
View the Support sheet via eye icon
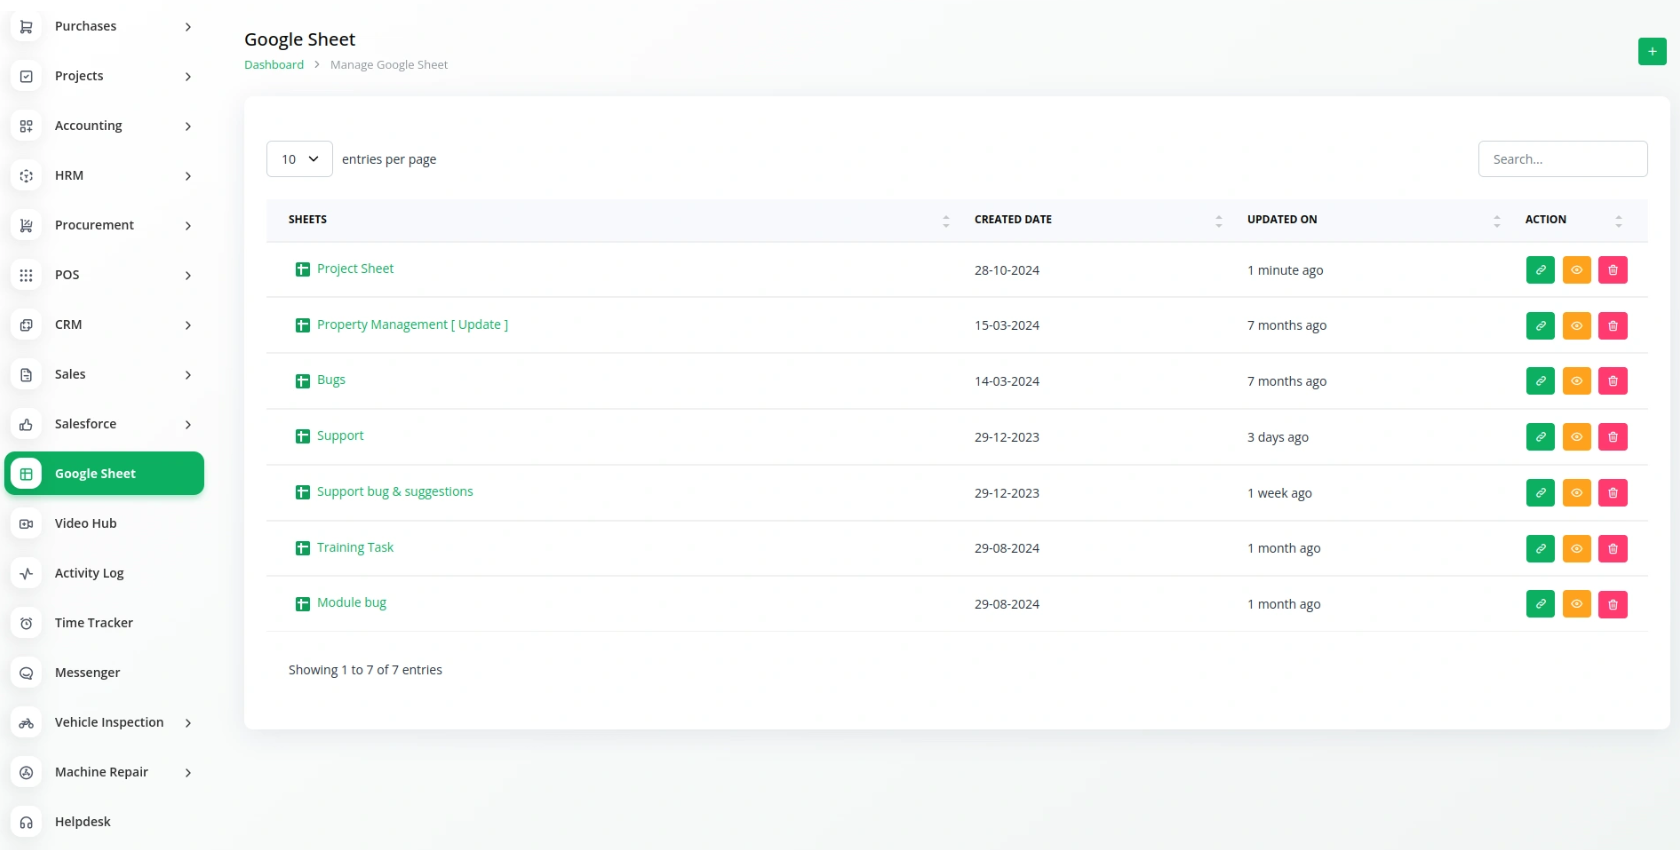[x=1576, y=437]
